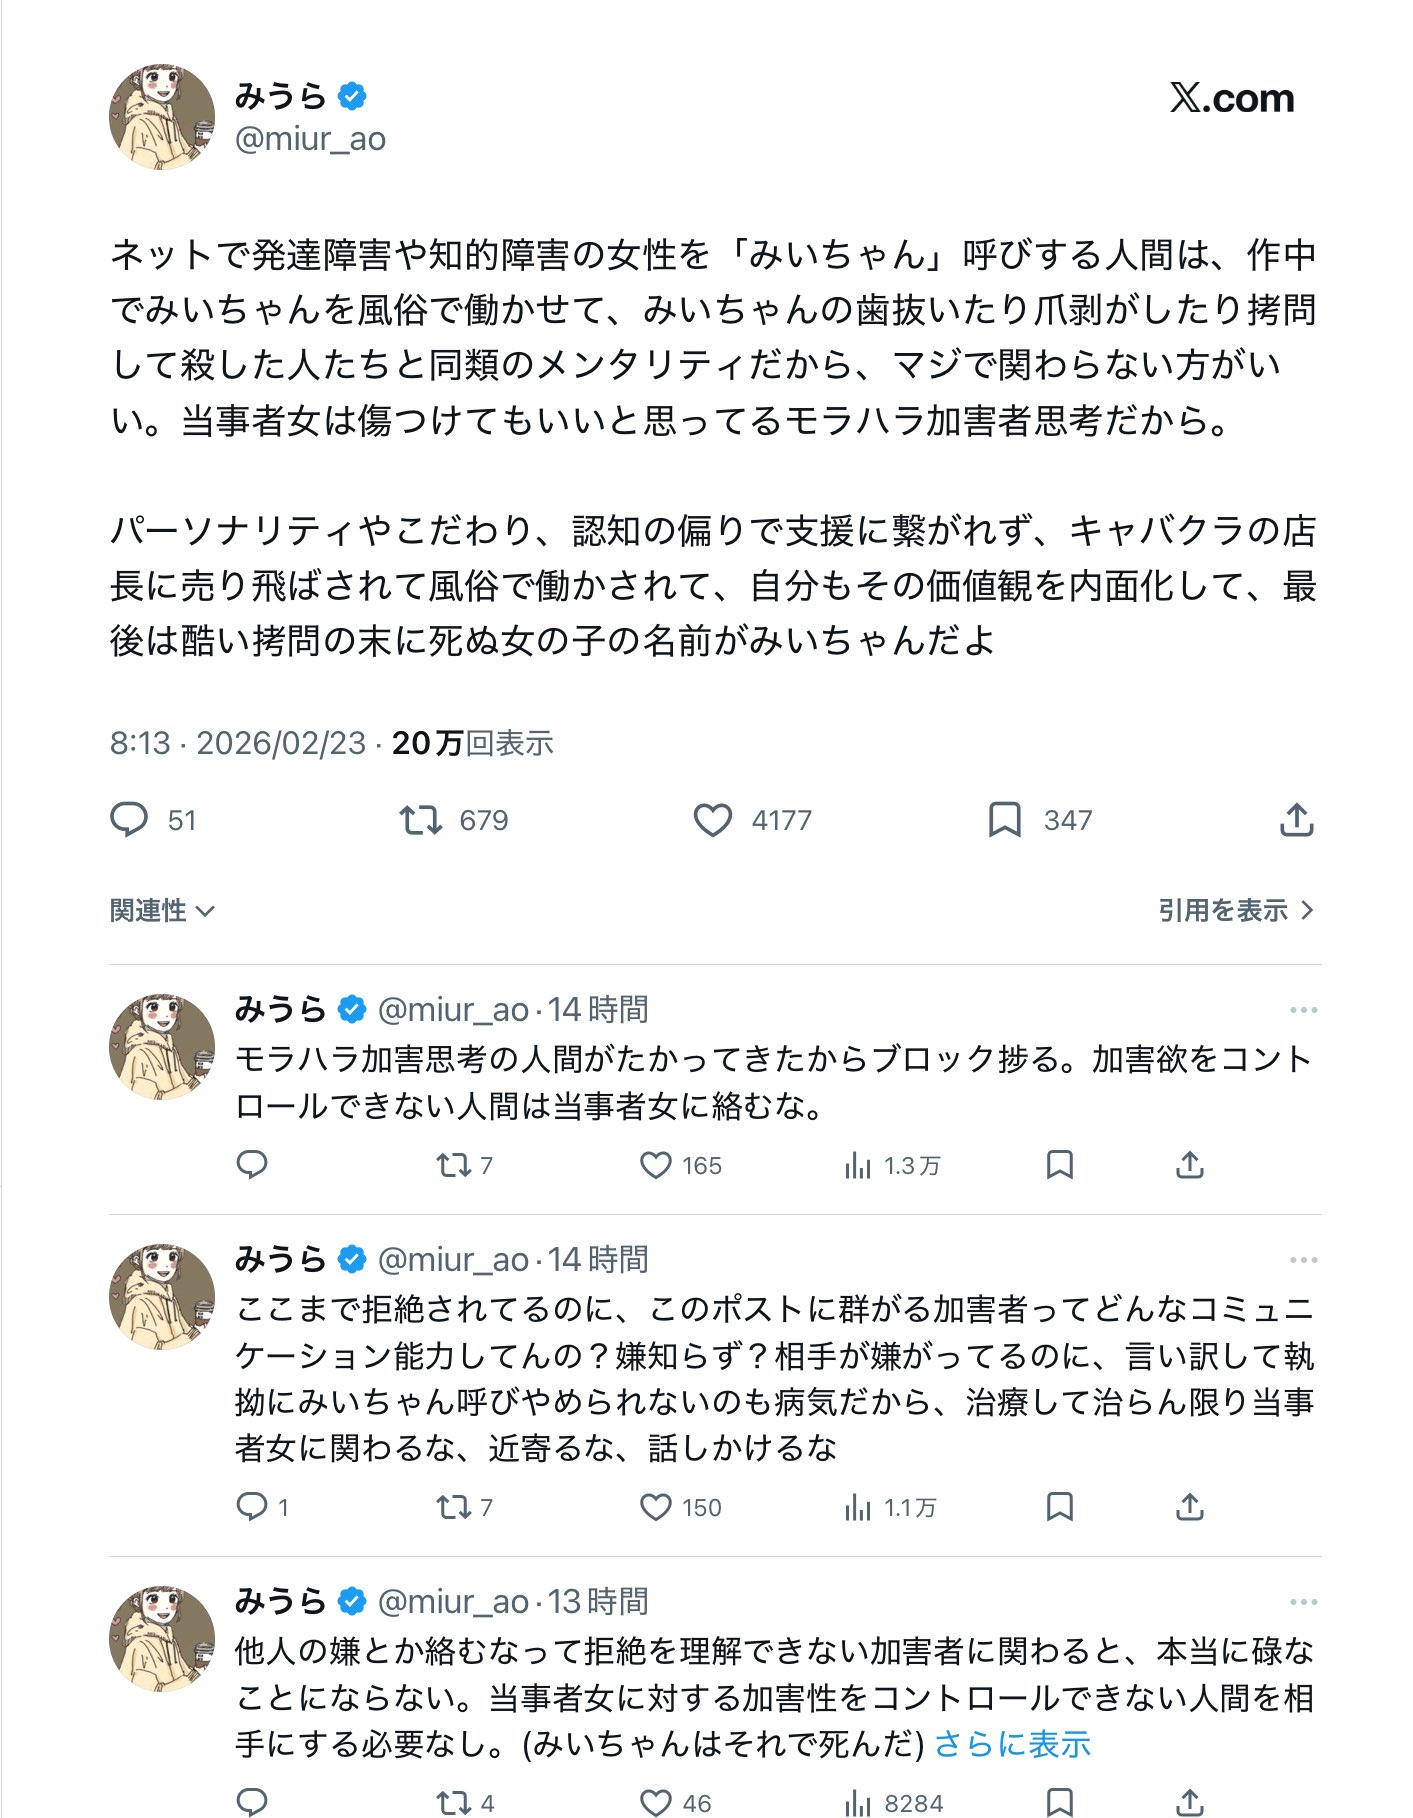Screen dimensions: 1413x1818
Task: Share the second reply in the thread
Action: tap(1189, 1507)
